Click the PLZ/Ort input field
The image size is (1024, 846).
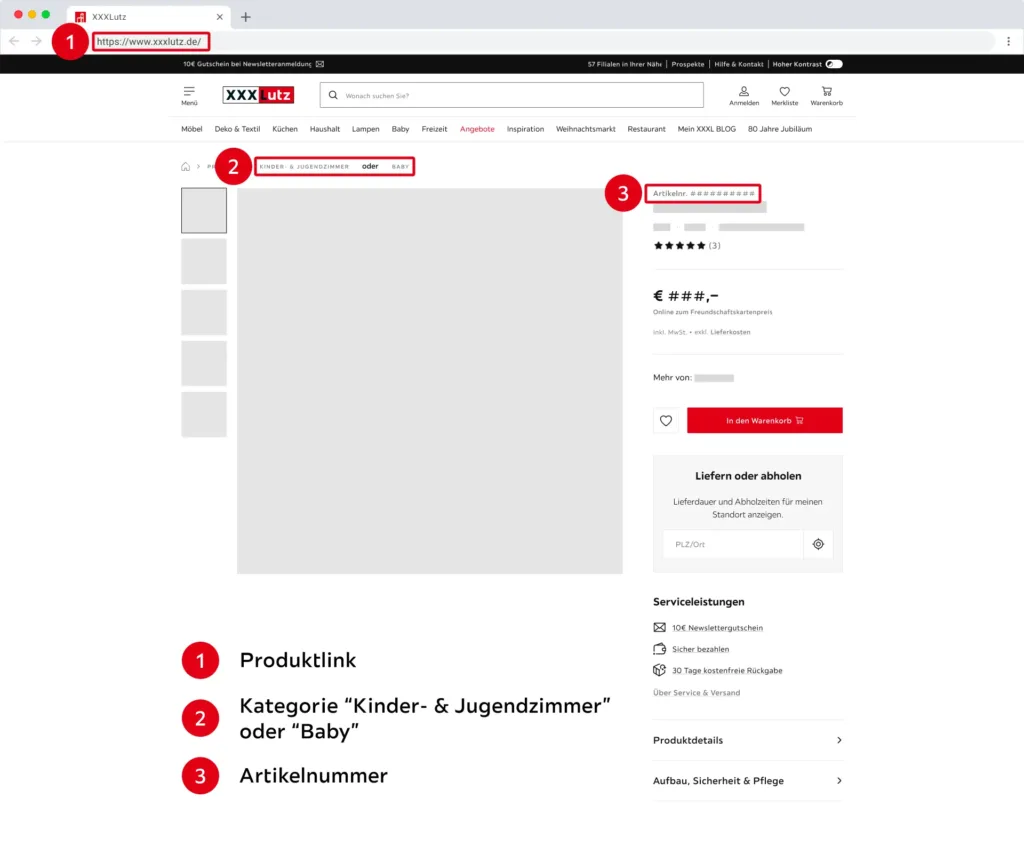(732, 544)
